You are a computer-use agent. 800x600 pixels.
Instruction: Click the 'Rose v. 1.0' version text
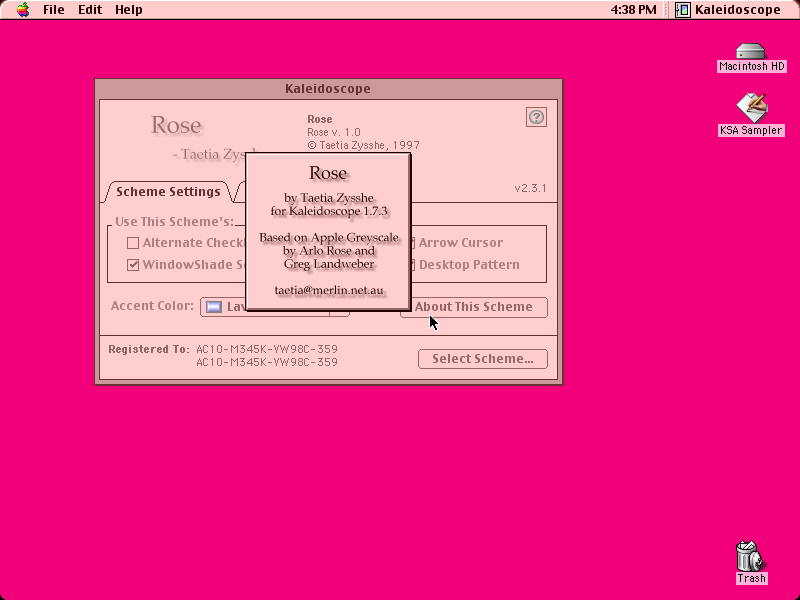(x=334, y=132)
